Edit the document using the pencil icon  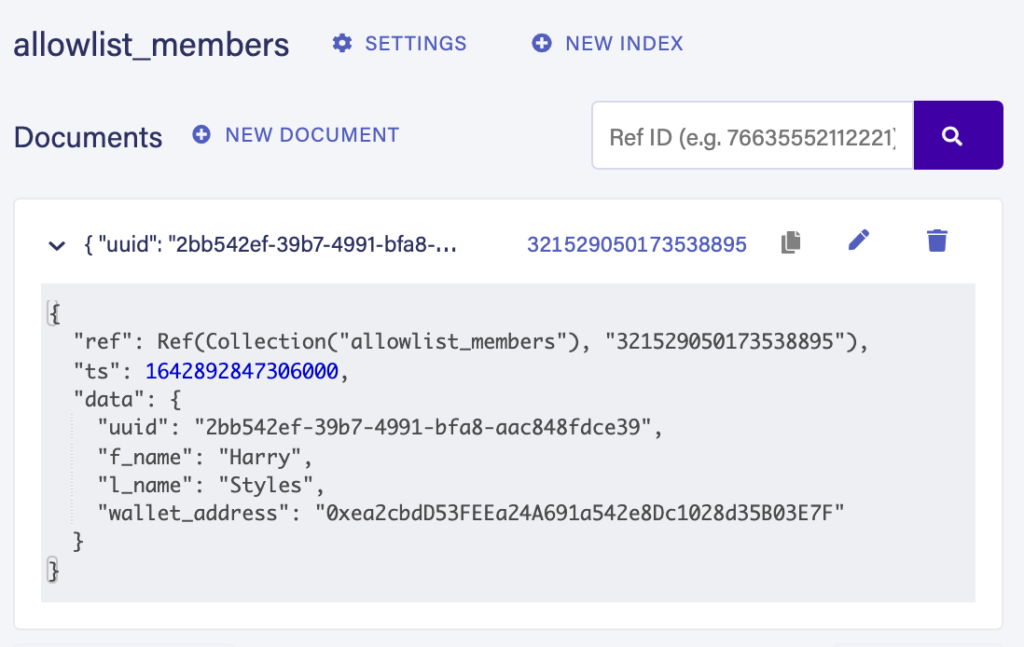[x=859, y=241]
